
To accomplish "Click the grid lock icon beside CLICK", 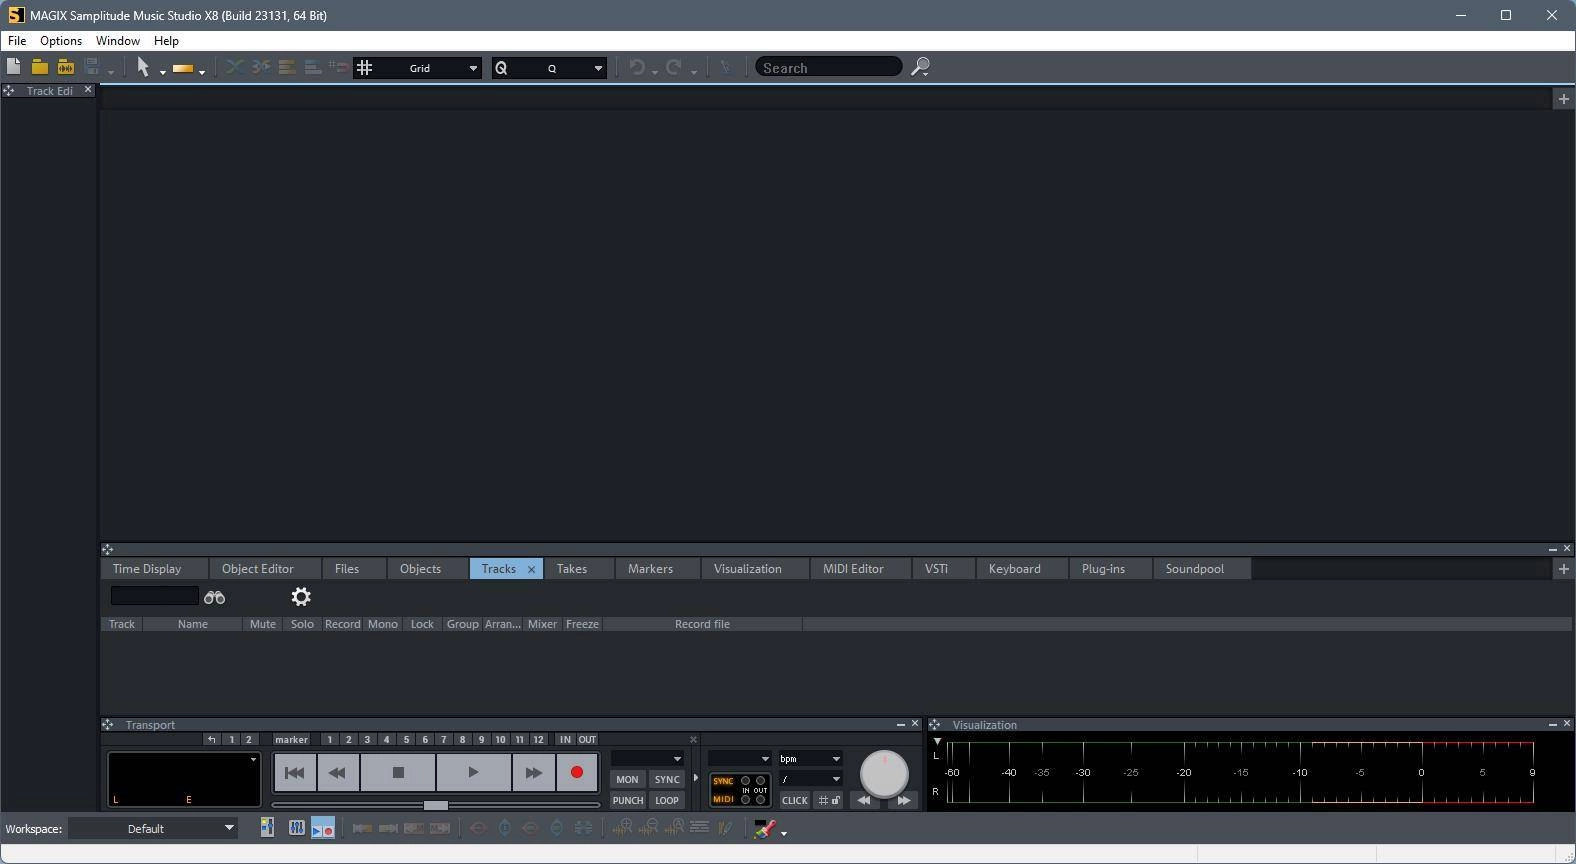I will [x=829, y=800].
